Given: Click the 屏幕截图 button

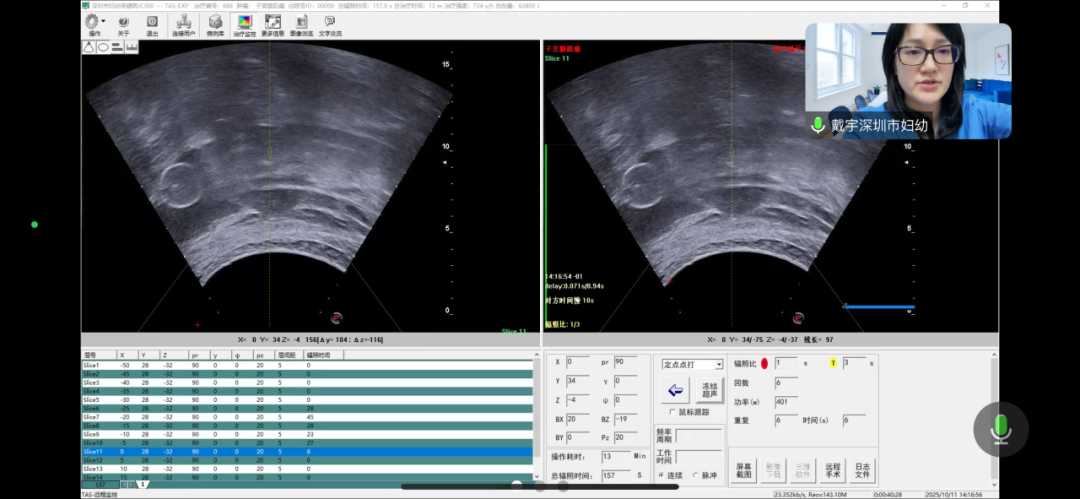Looking at the screenshot, I should [744, 471].
